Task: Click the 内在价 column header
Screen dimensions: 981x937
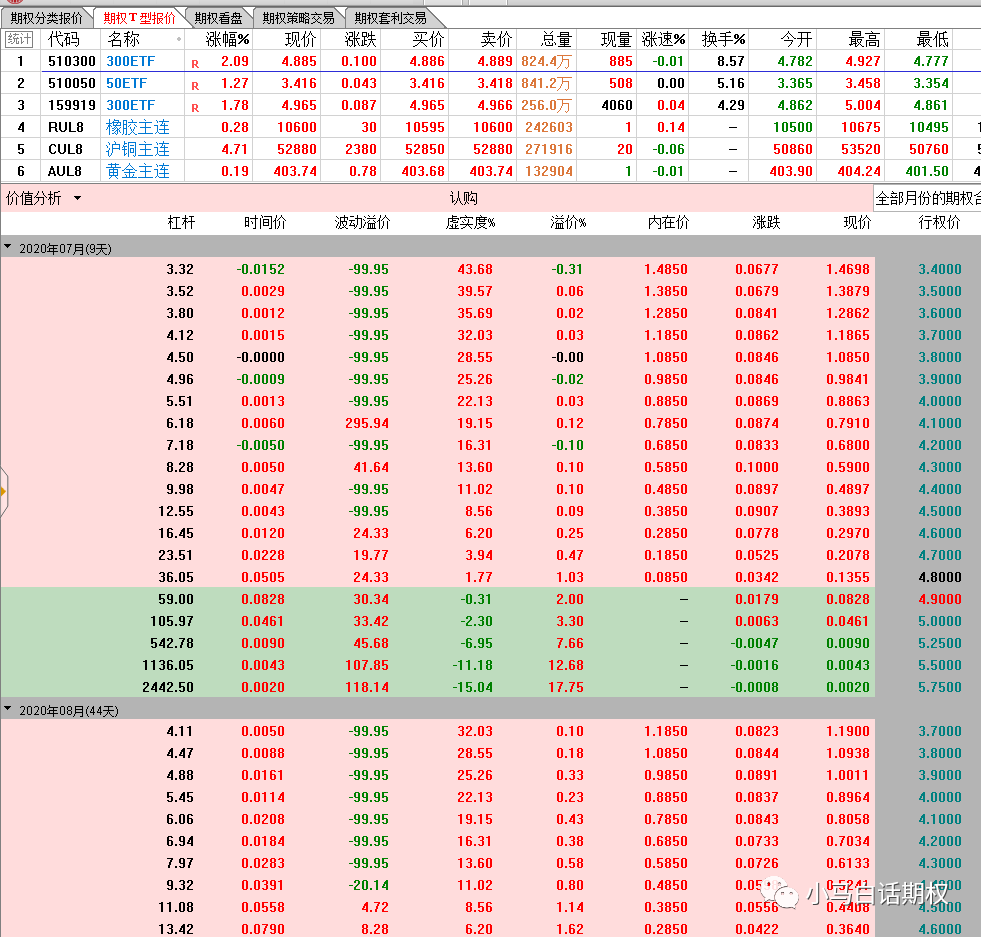Action: coord(668,222)
